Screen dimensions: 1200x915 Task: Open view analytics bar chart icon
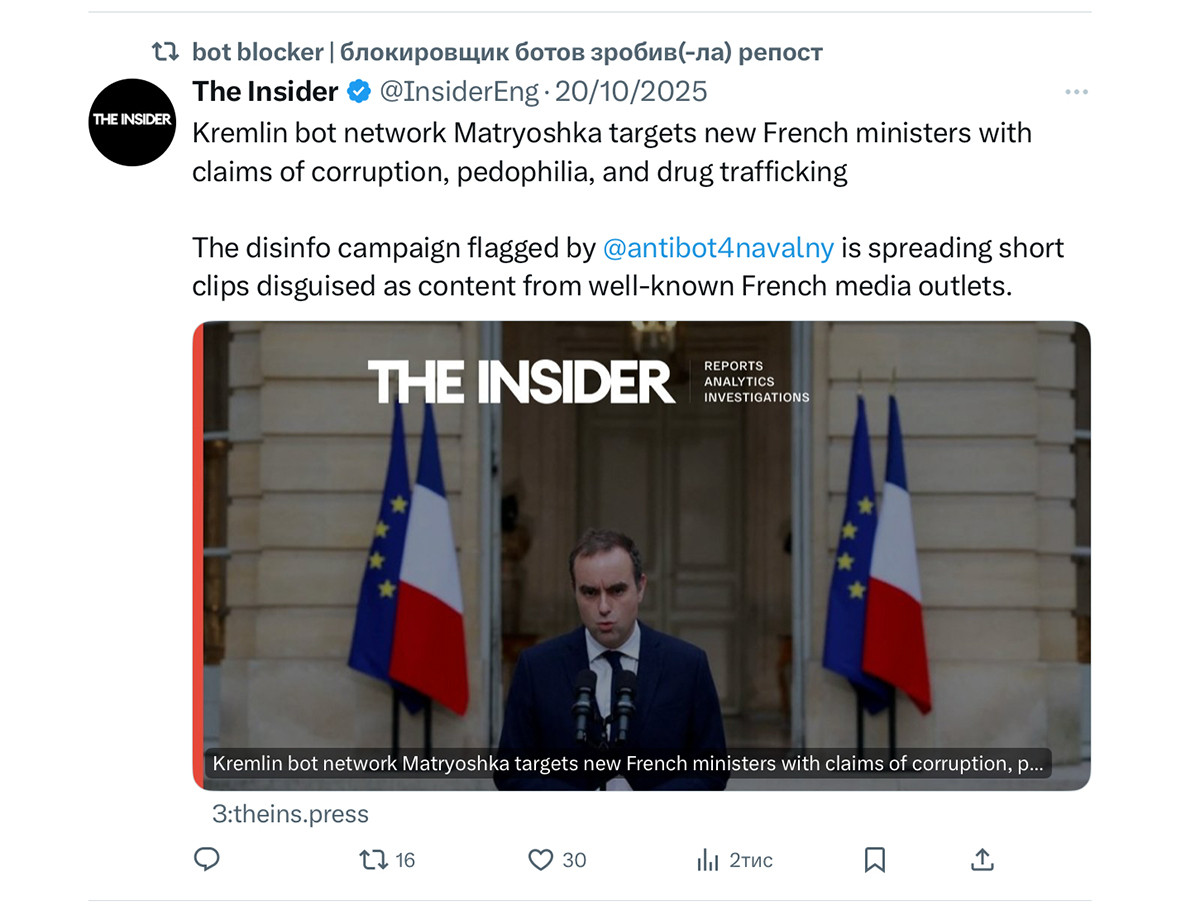click(707, 859)
